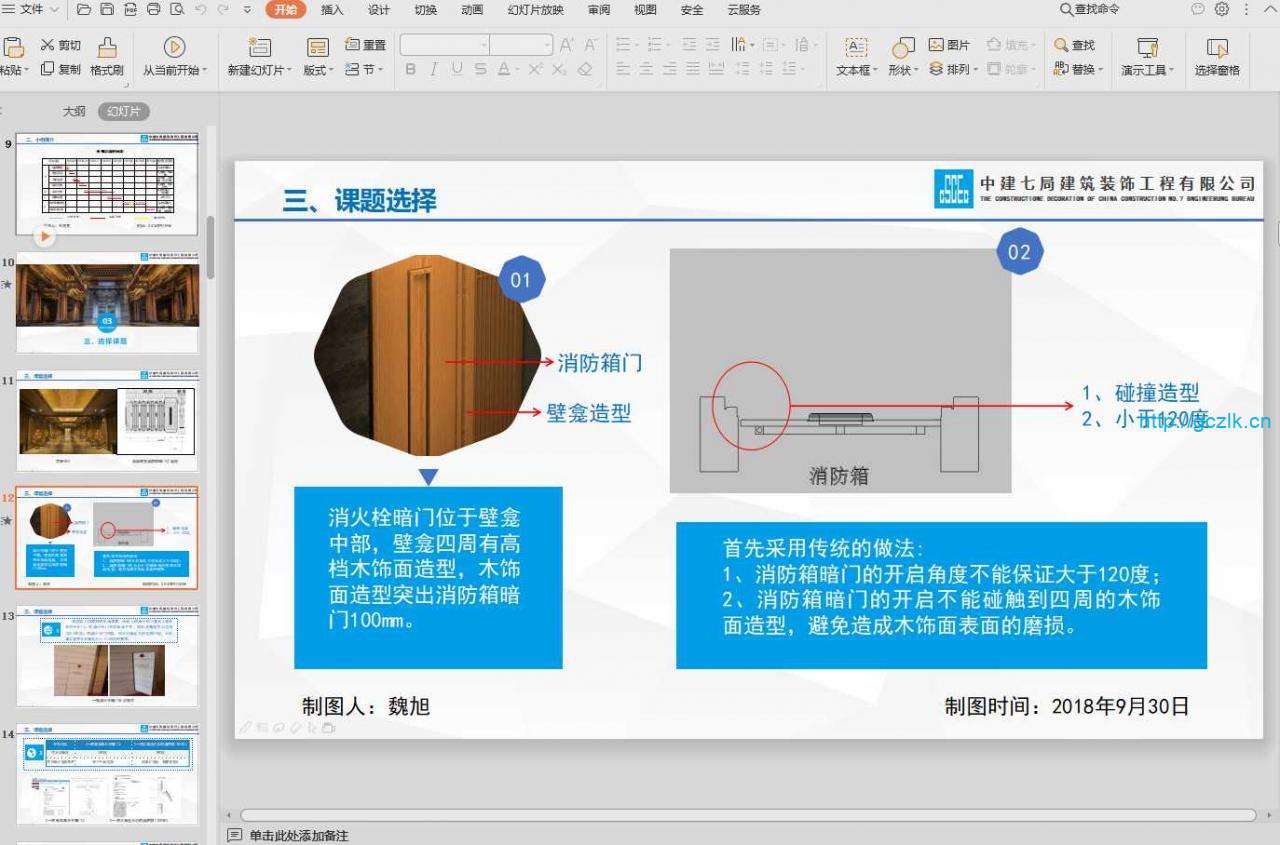The image size is (1280, 845).
Task: Click the Save icon in quick access toolbar
Action: 107,10
